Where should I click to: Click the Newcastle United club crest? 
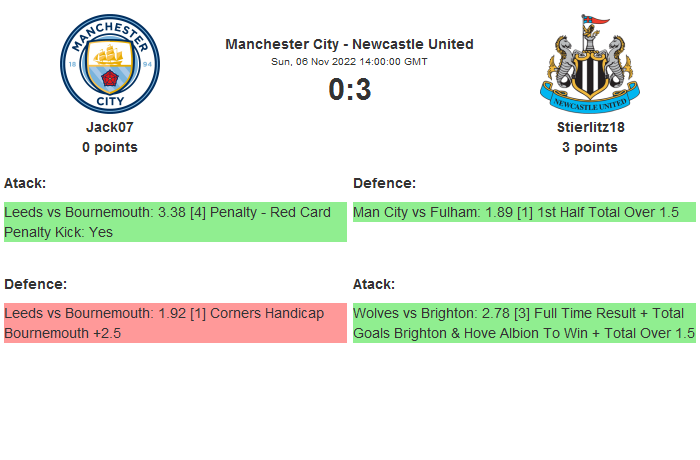tap(590, 64)
